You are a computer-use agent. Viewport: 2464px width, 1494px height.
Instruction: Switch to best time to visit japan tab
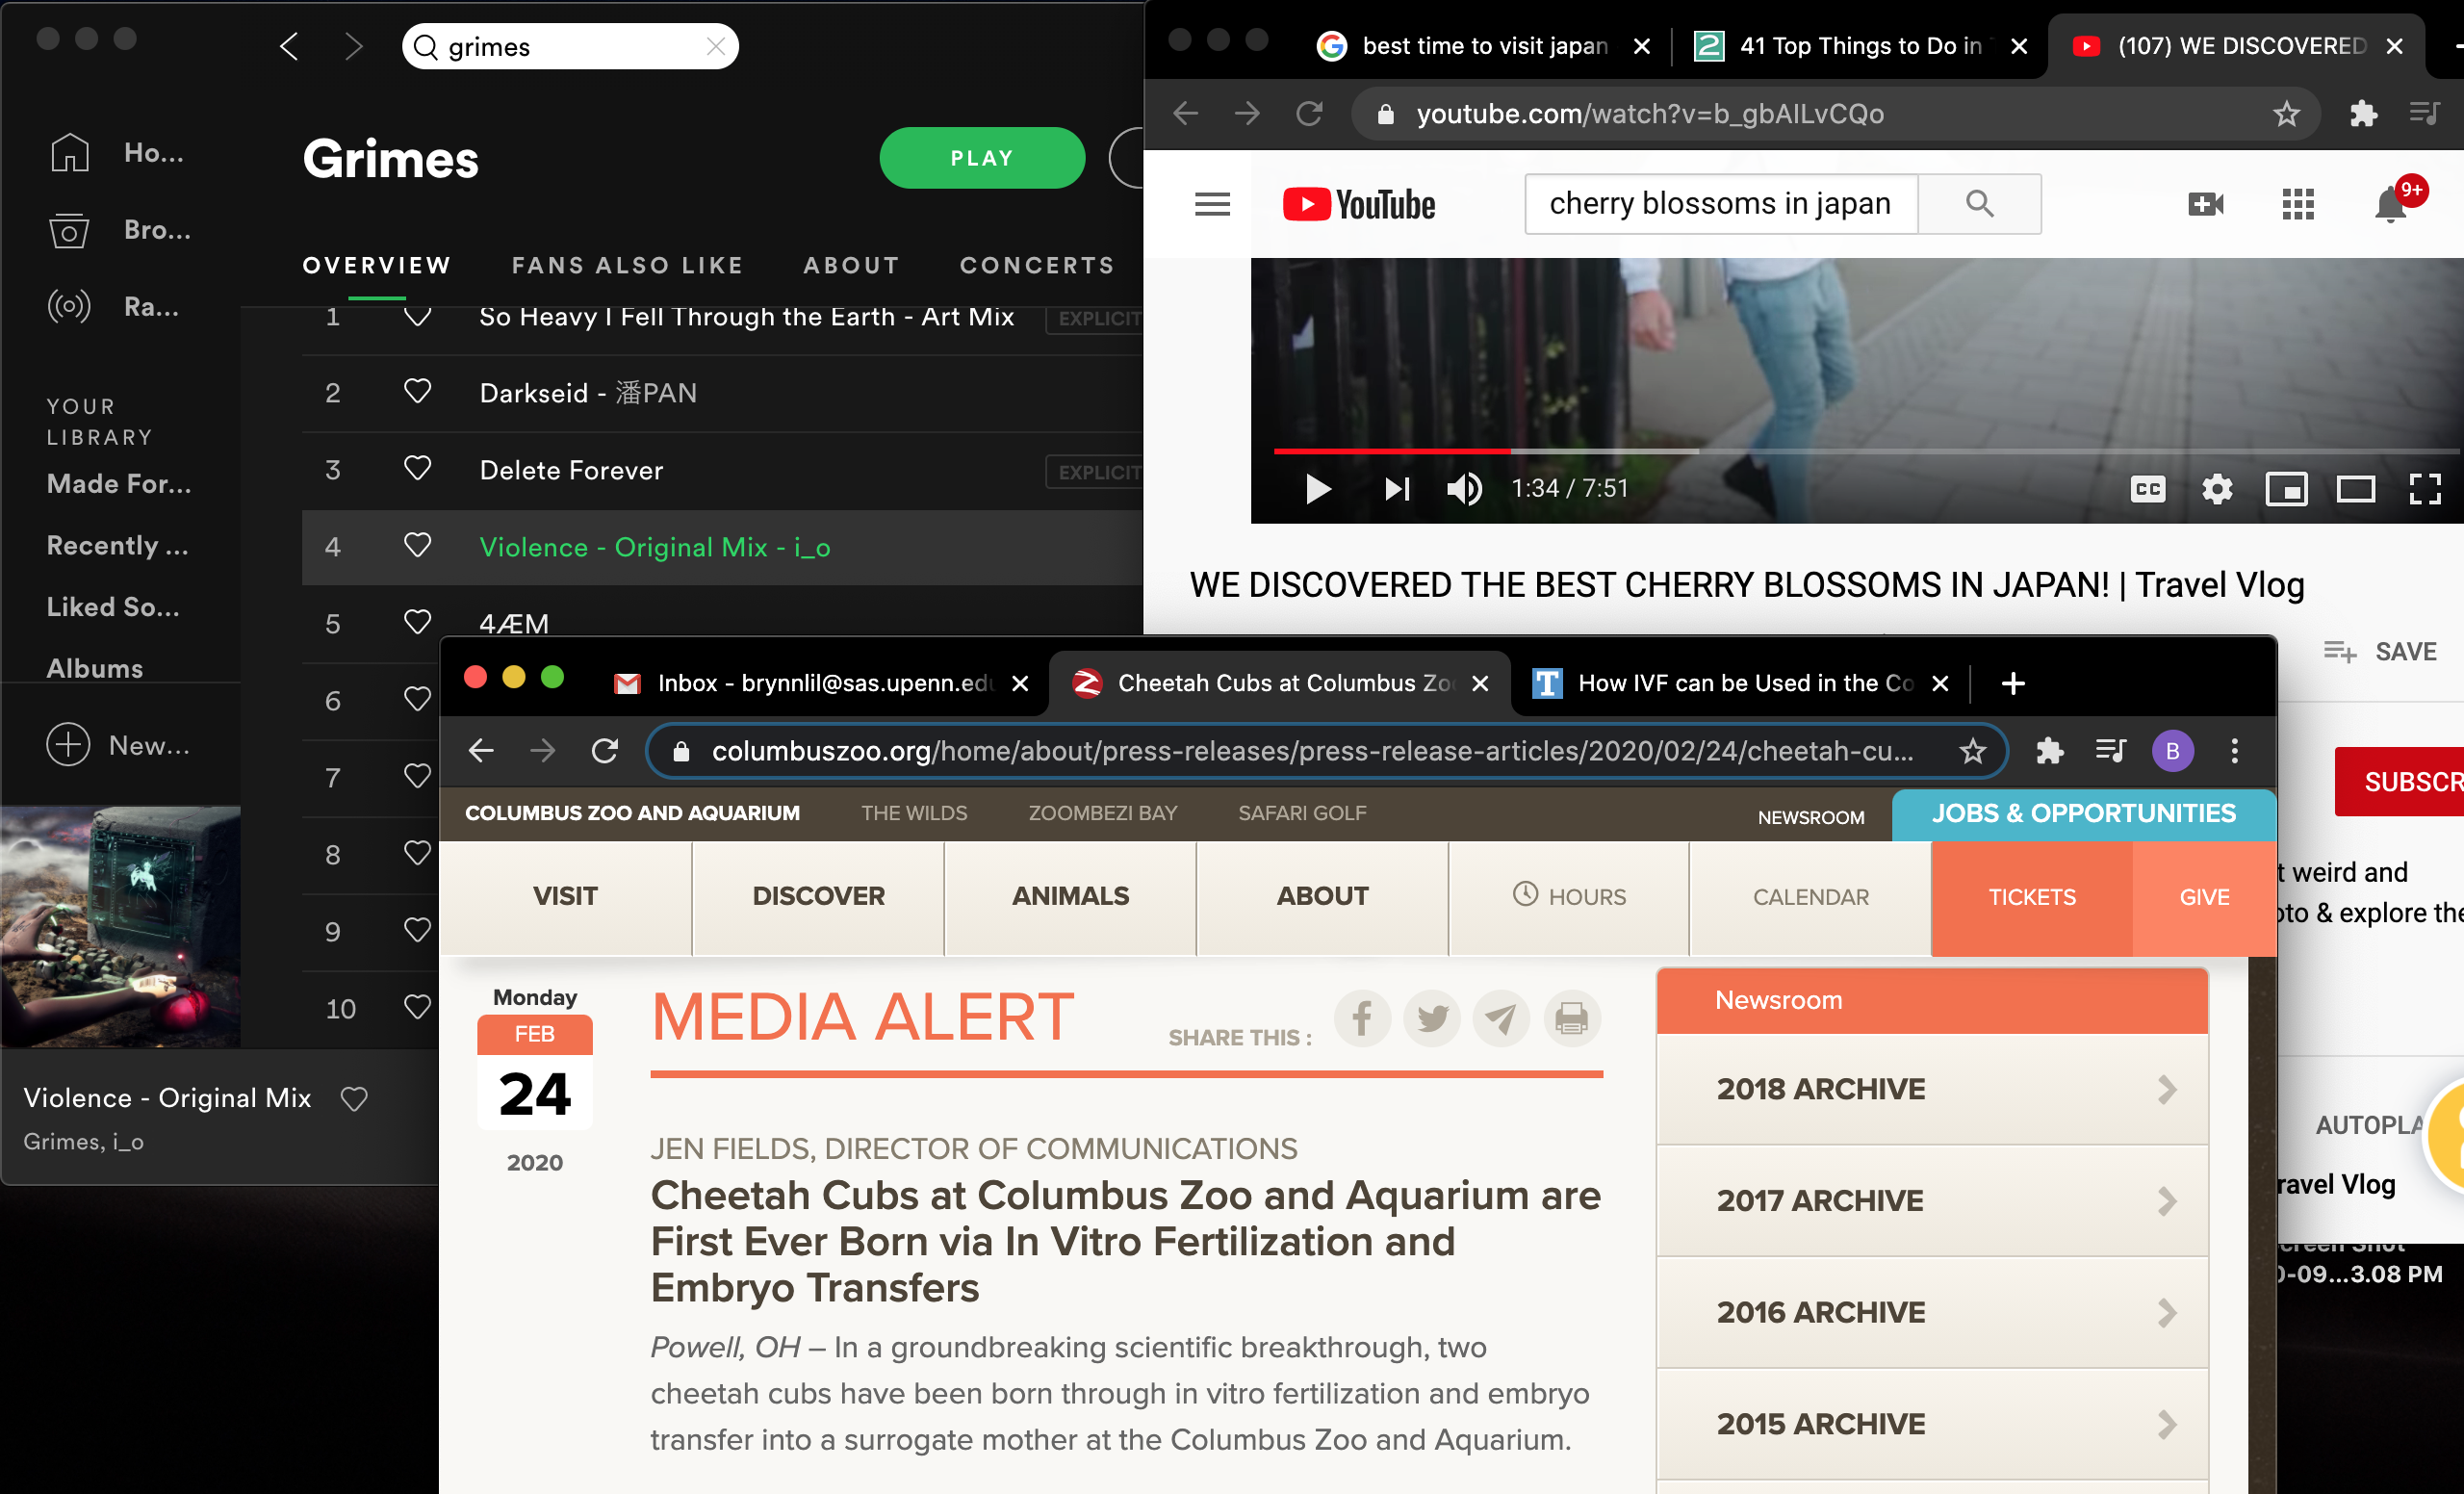(x=1485, y=46)
